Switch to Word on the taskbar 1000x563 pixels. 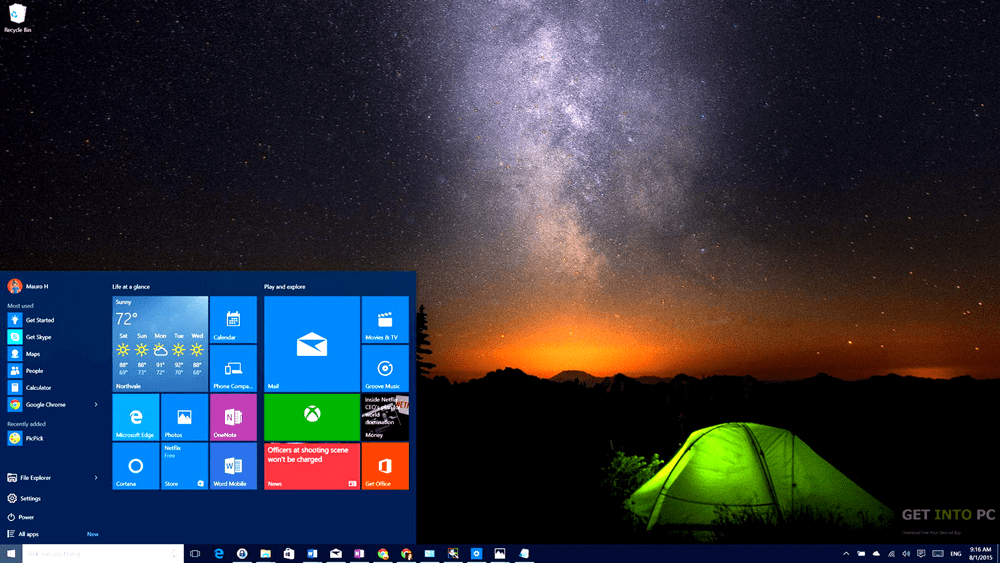coord(312,553)
